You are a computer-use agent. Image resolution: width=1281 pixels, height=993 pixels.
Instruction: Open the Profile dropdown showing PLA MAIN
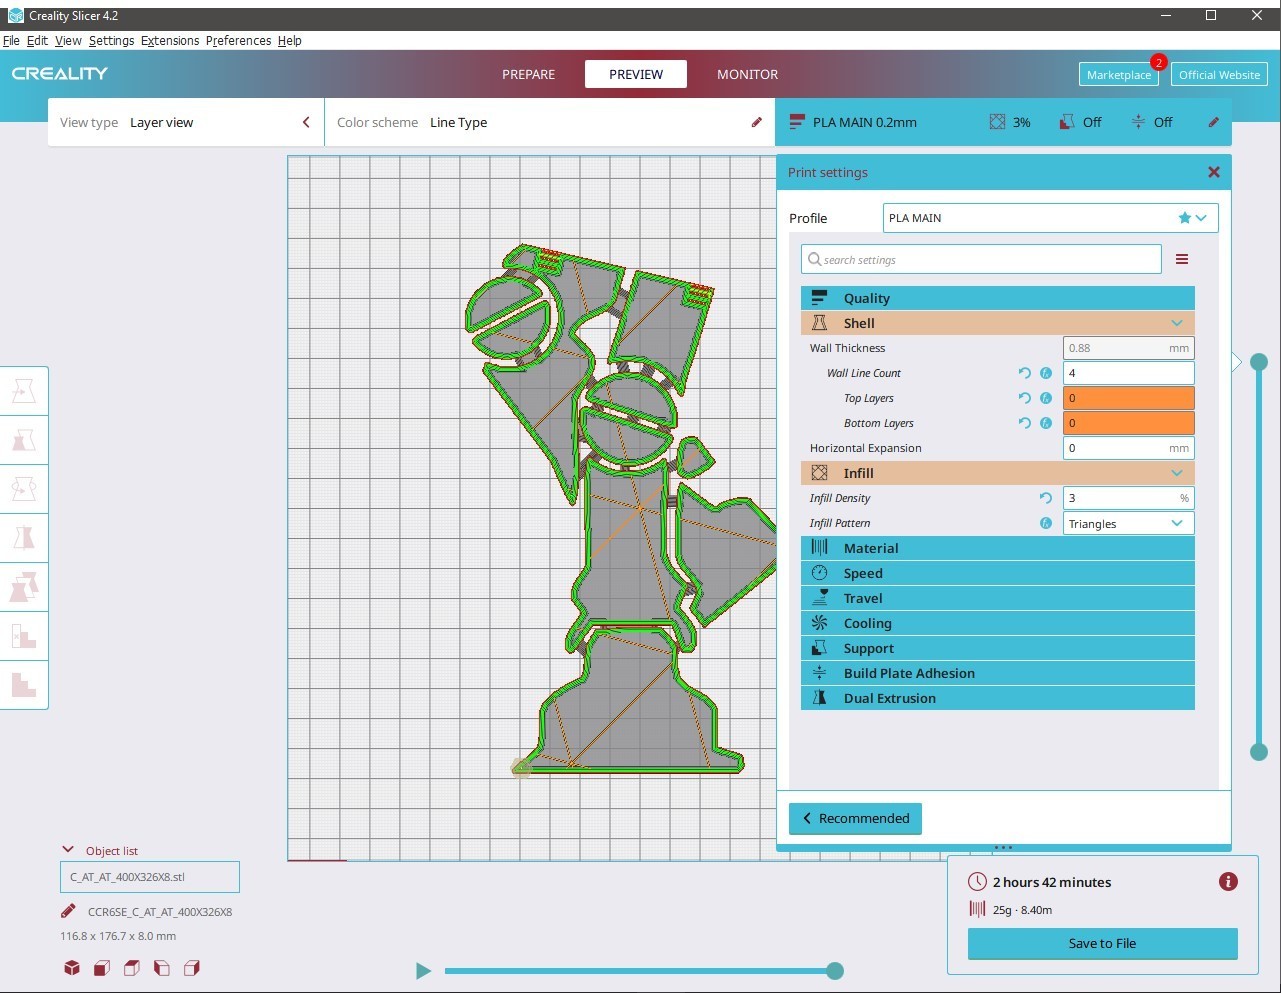[1050, 218]
